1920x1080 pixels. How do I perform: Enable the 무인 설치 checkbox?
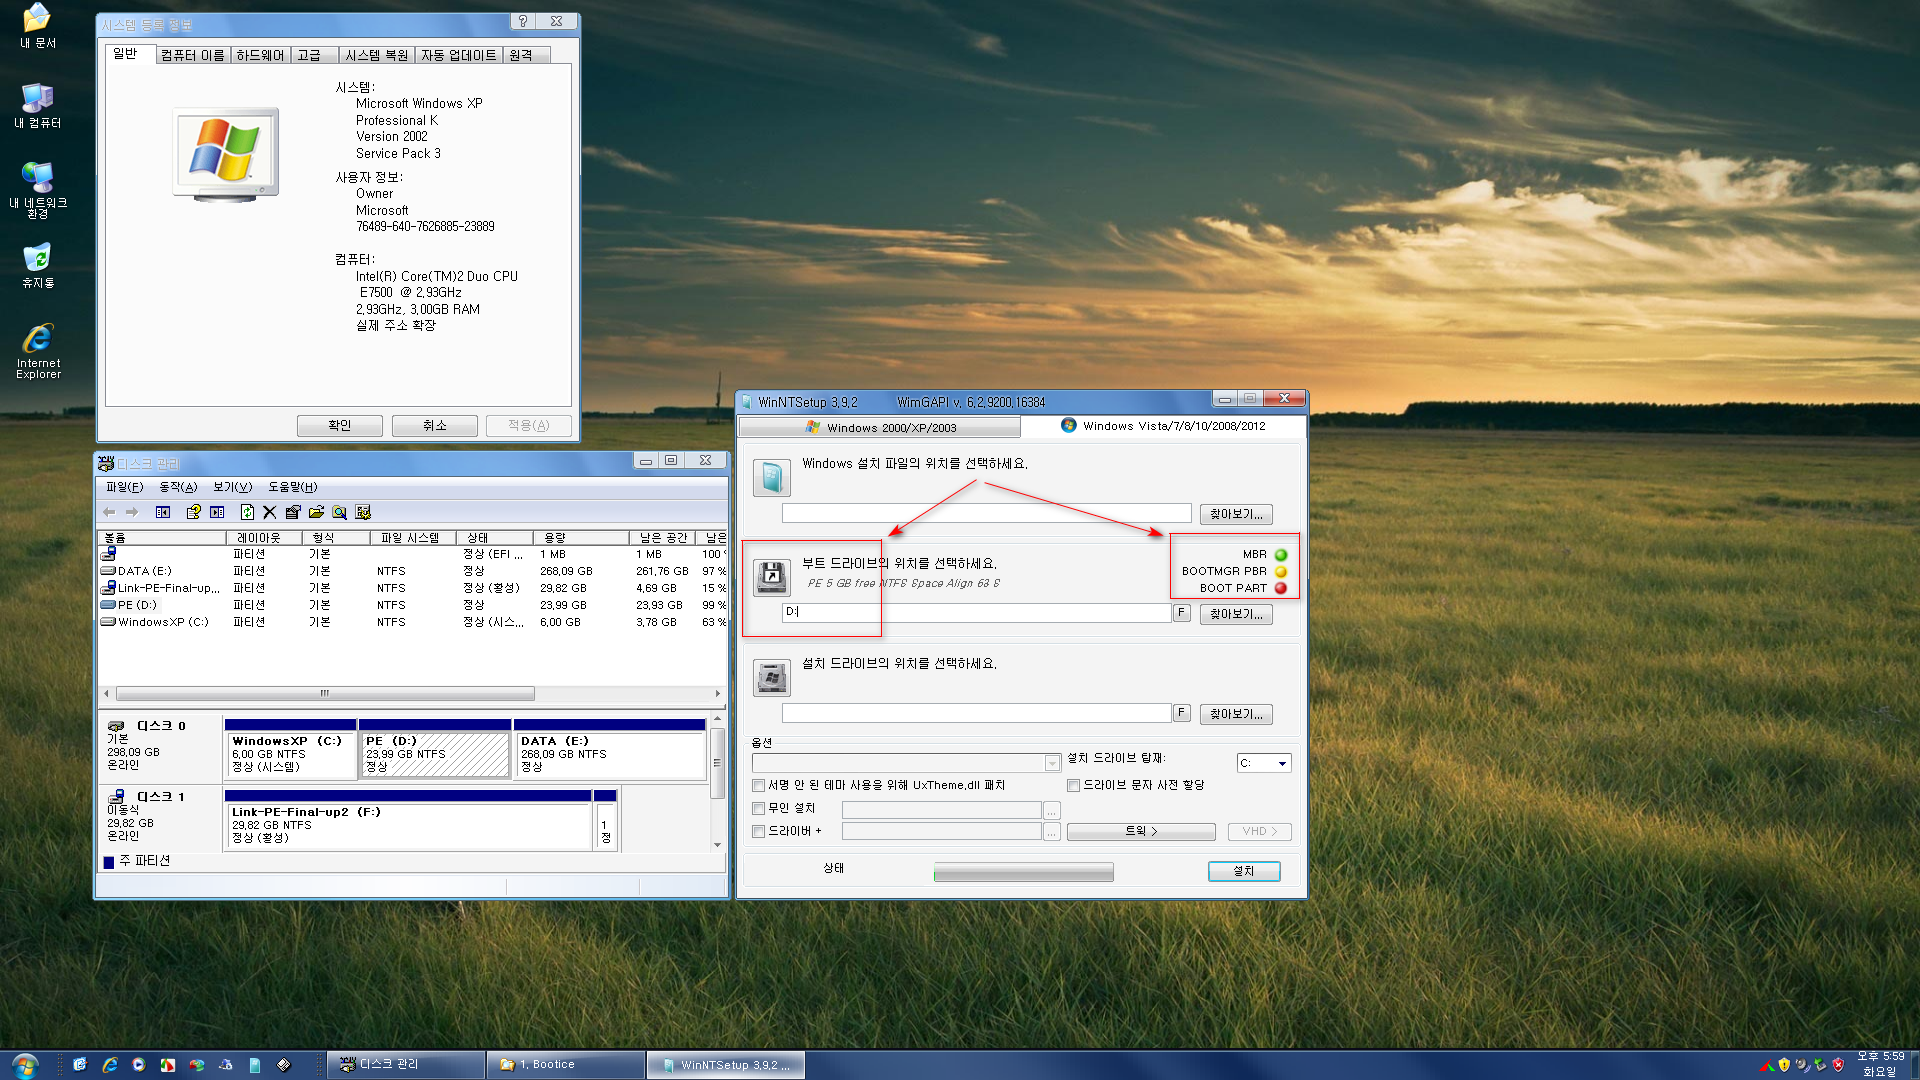pos(759,809)
